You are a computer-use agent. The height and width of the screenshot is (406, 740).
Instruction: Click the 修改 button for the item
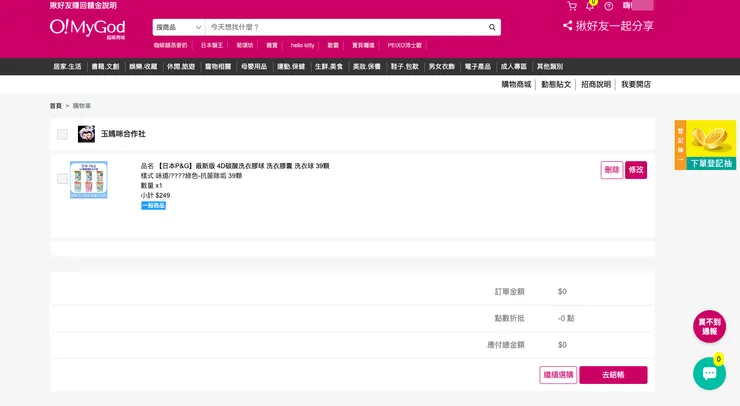[x=636, y=170]
